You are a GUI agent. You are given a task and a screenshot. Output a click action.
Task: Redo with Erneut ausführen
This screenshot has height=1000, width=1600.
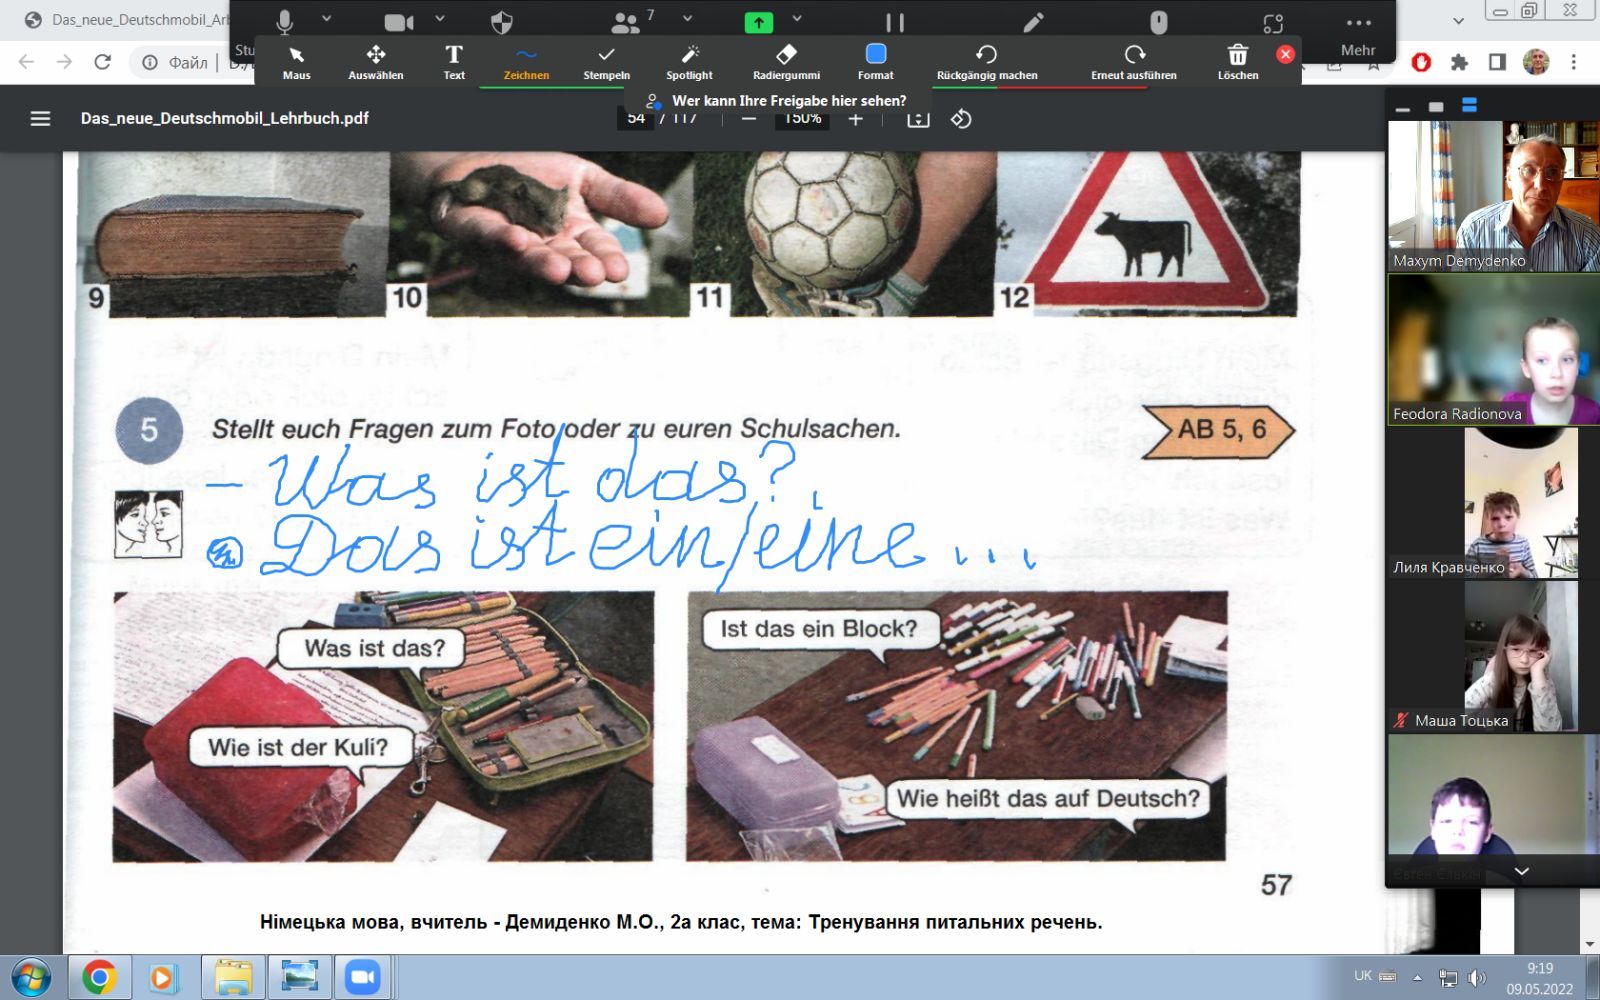[x=1133, y=61]
